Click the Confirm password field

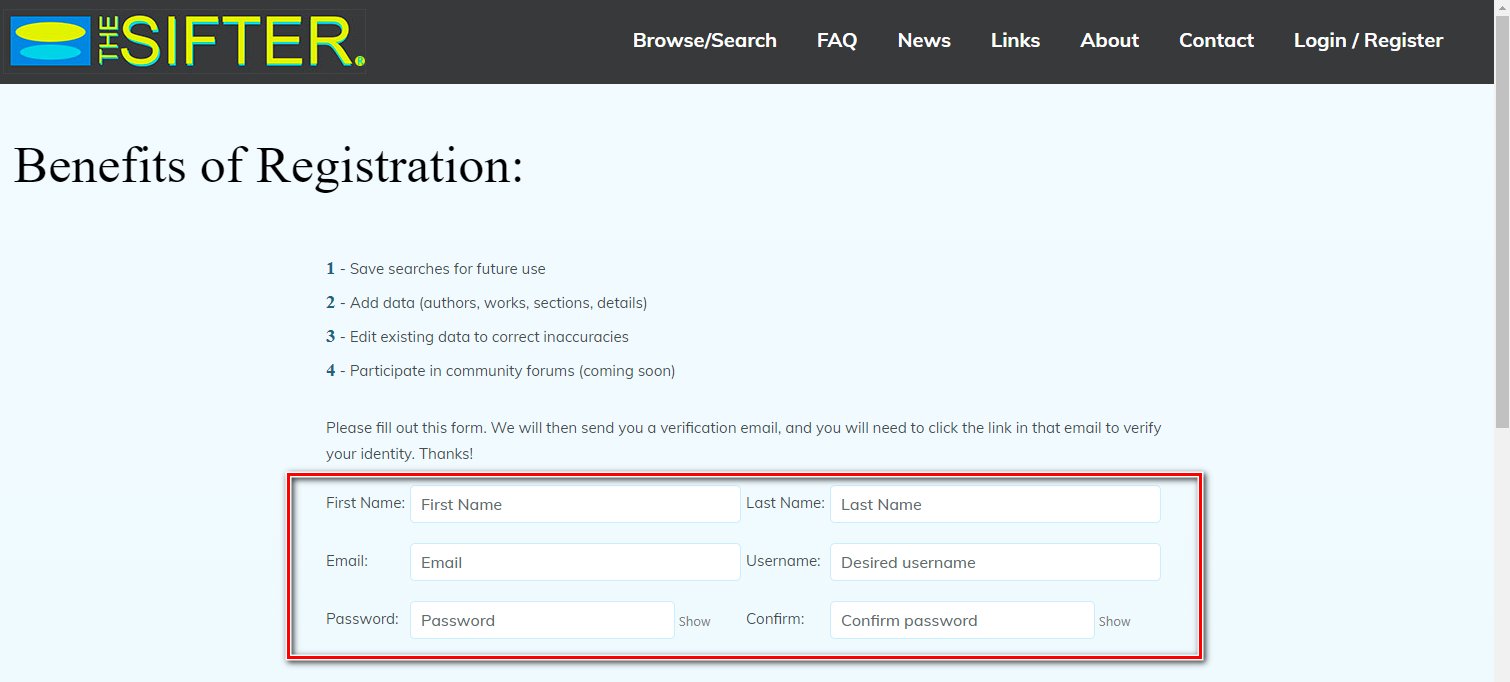click(x=962, y=620)
